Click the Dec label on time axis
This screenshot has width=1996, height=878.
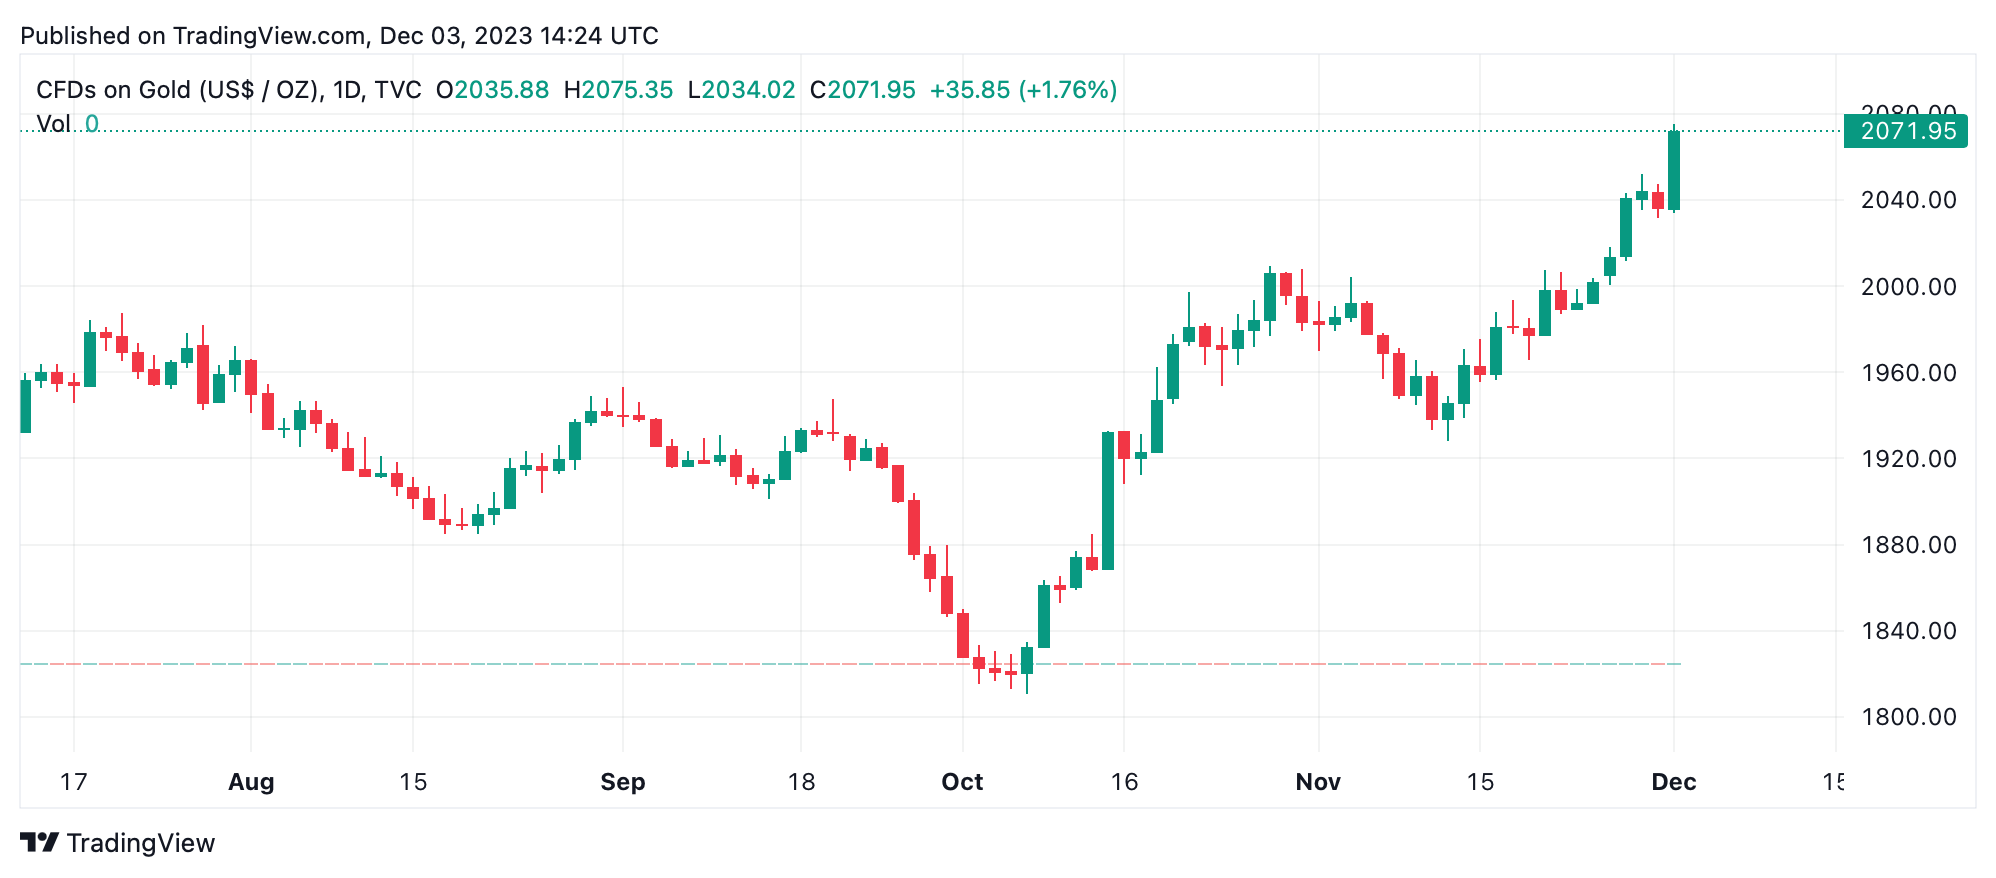(1673, 782)
